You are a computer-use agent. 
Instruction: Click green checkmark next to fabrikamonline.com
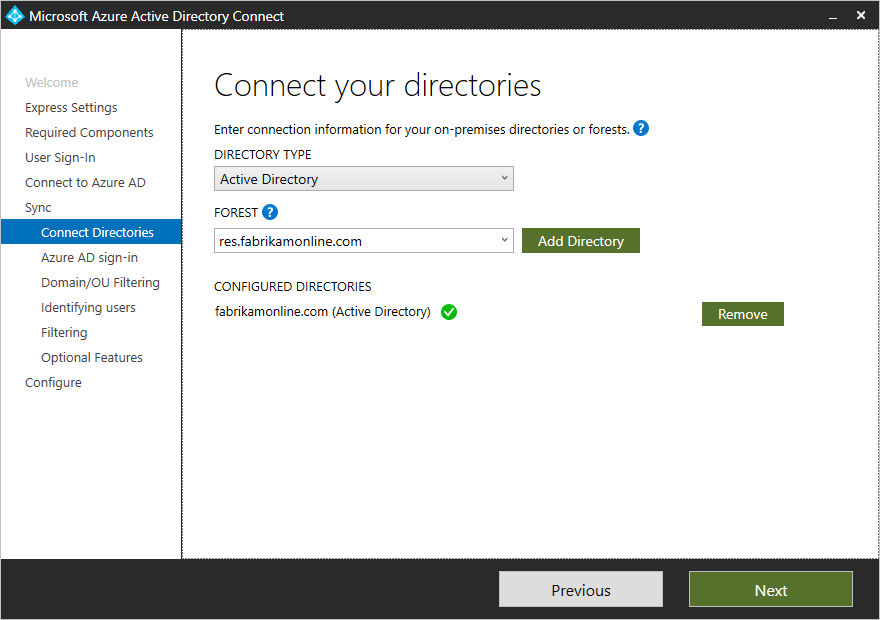pyautogui.click(x=449, y=312)
